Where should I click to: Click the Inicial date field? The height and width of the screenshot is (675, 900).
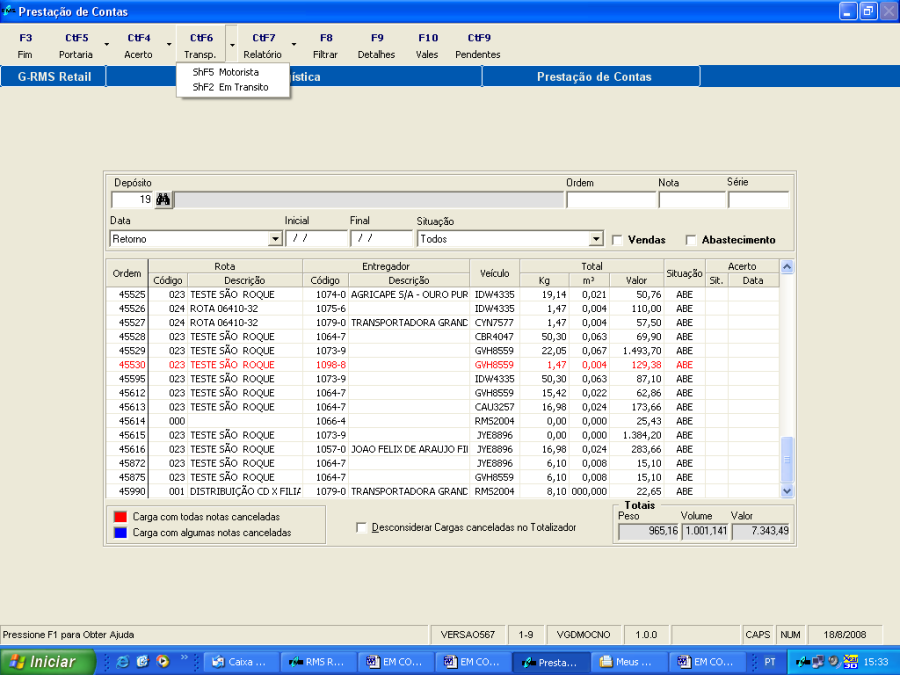pos(316,239)
